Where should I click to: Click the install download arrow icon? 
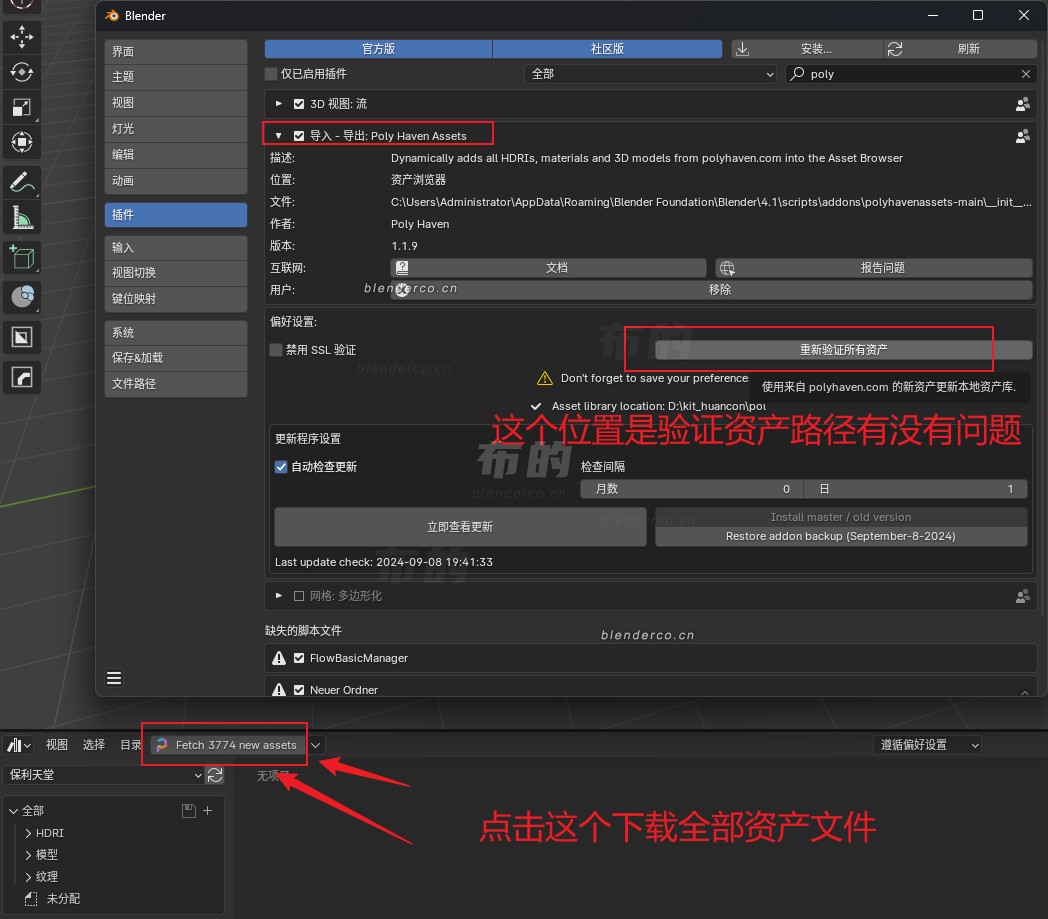point(742,49)
